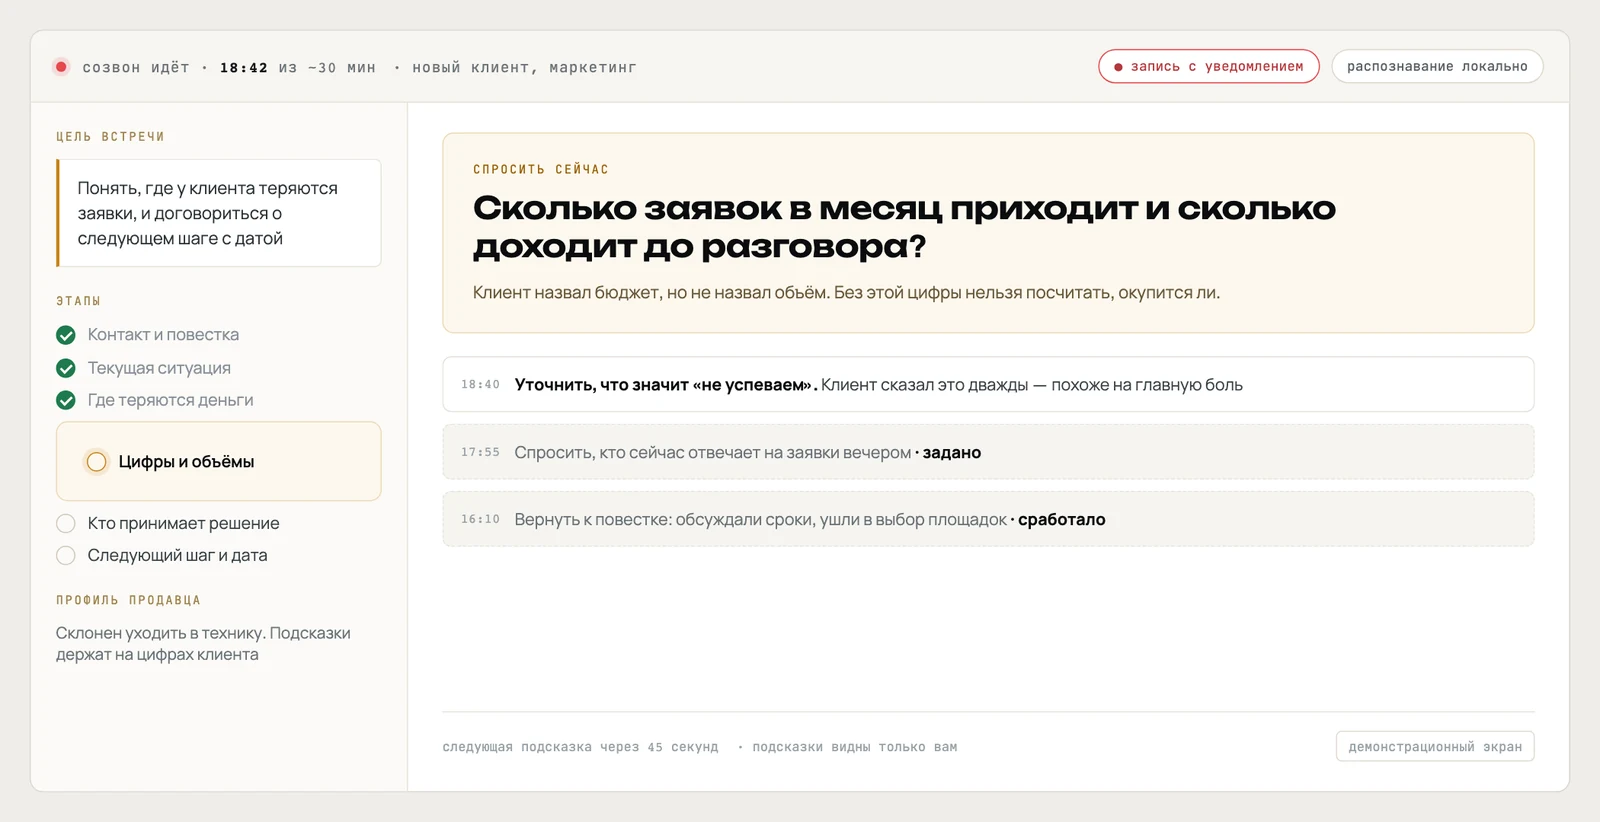Open the 17:55 hint about заявки вечером
Screen dimensions: 1600x822
[x=988, y=452]
